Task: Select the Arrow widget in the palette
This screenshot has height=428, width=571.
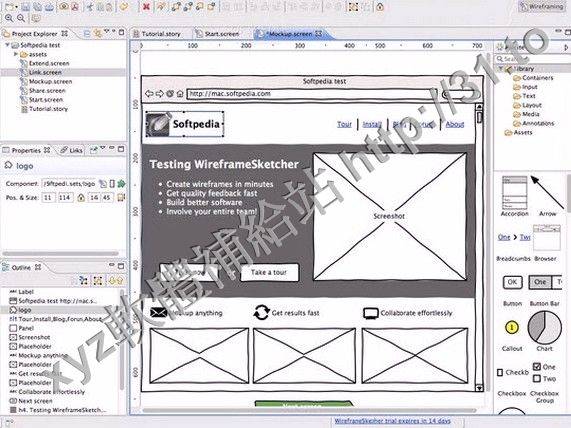Action: (x=547, y=197)
